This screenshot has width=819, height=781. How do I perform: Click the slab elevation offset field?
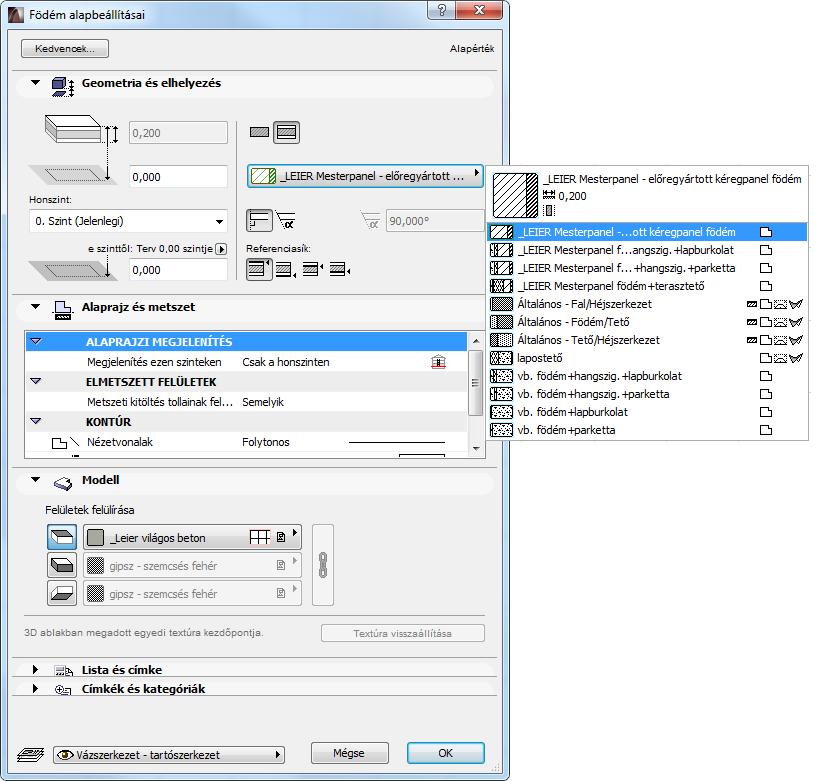(178, 177)
